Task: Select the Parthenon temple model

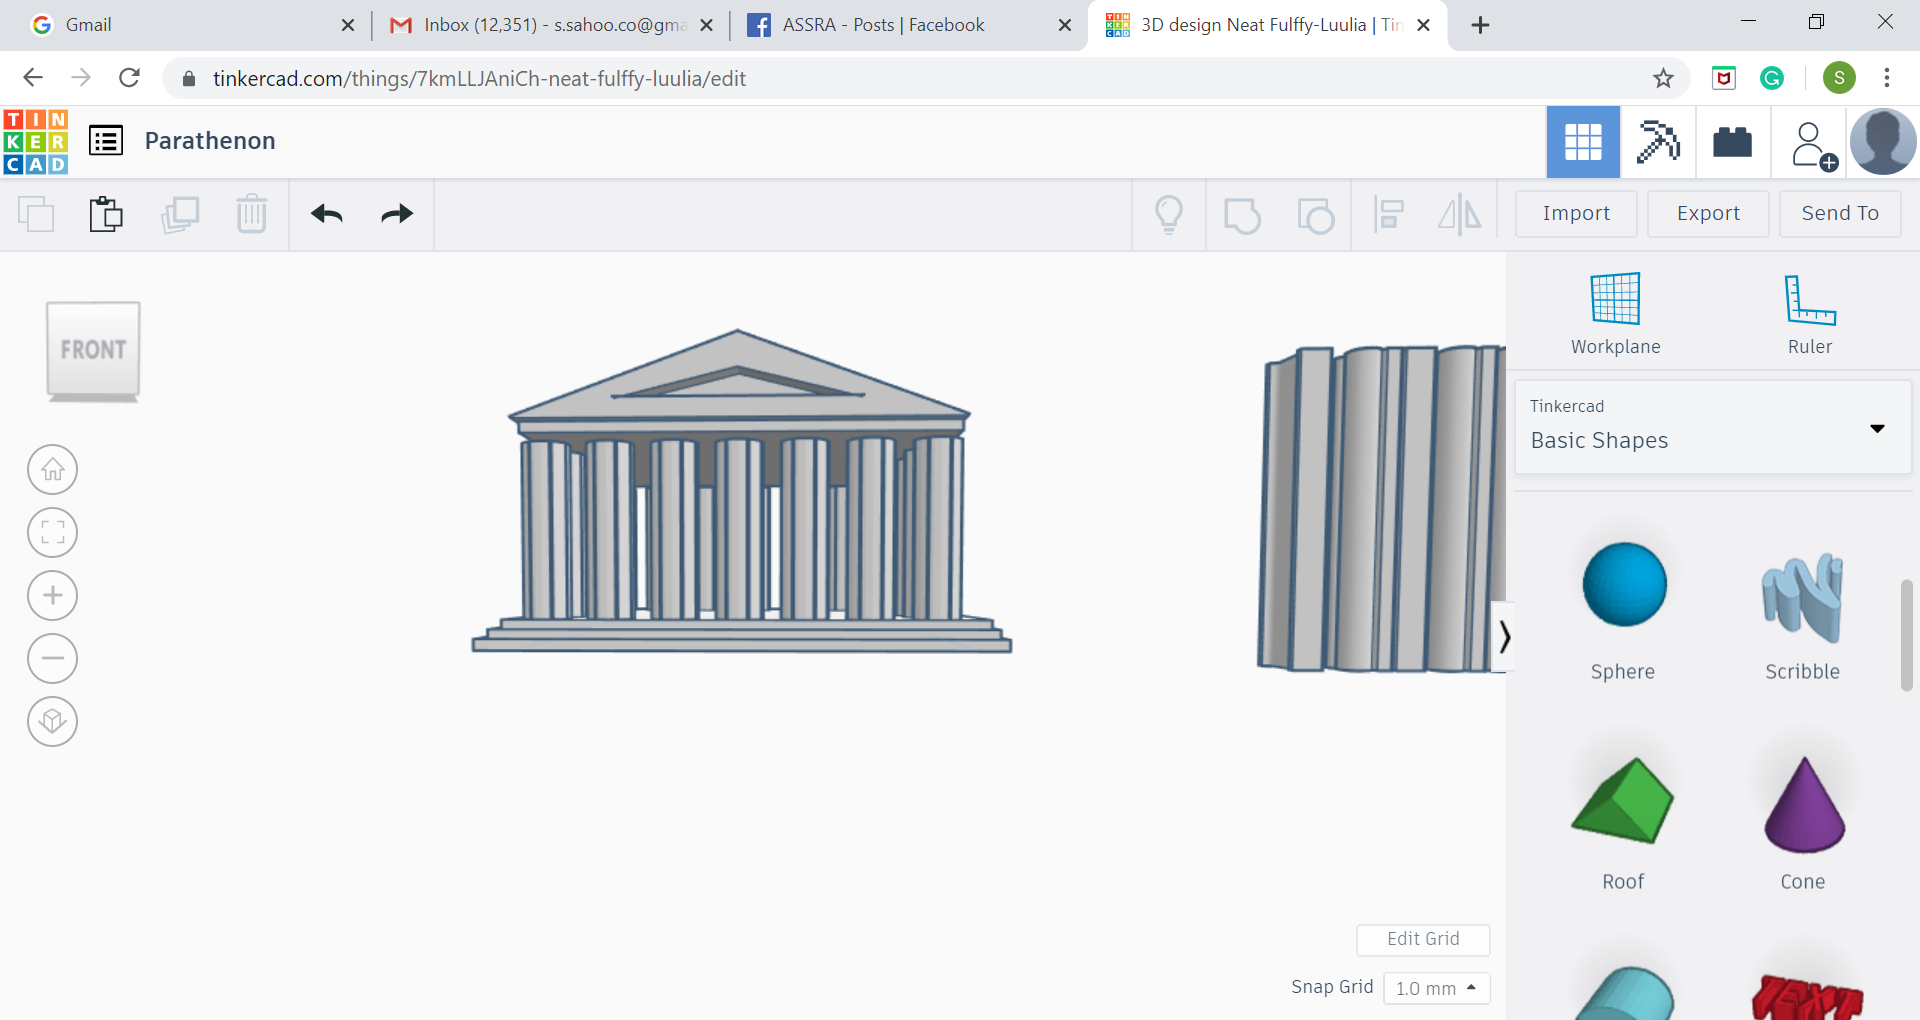Action: [x=741, y=491]
